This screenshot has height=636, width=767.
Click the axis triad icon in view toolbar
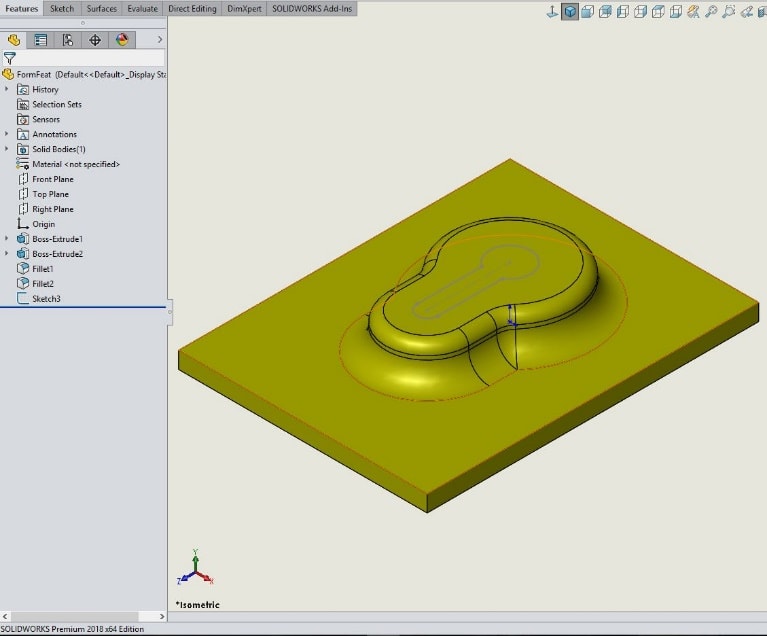pos(551,12)
